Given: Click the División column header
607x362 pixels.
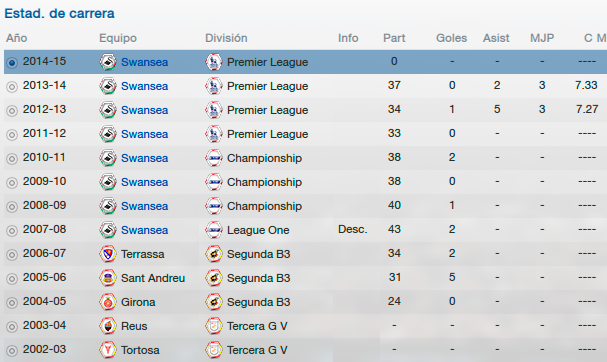Looking at the screenshot, I should click(x=226, y=38).
